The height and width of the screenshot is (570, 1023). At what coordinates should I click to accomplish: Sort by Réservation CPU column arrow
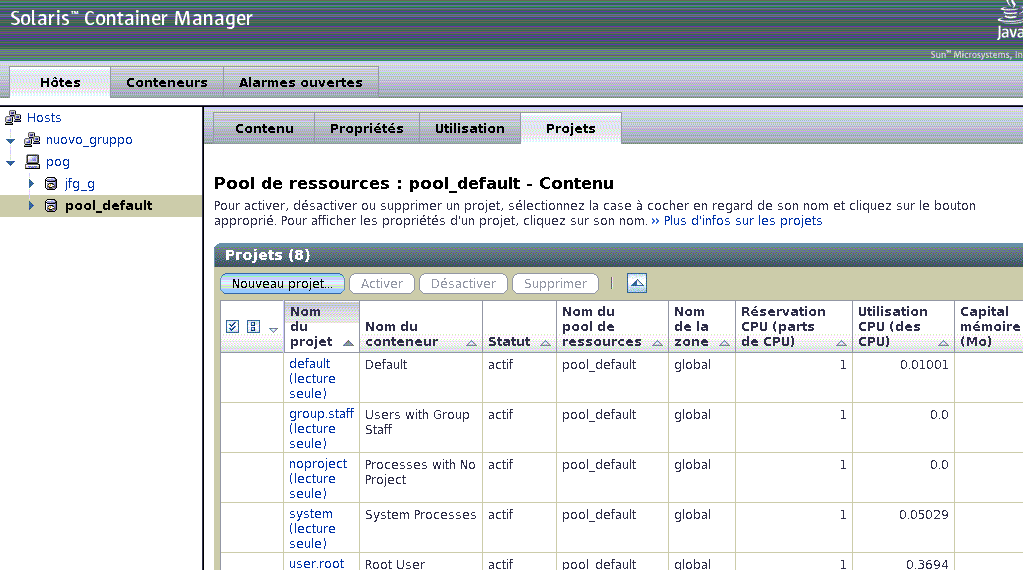(842, 342)
